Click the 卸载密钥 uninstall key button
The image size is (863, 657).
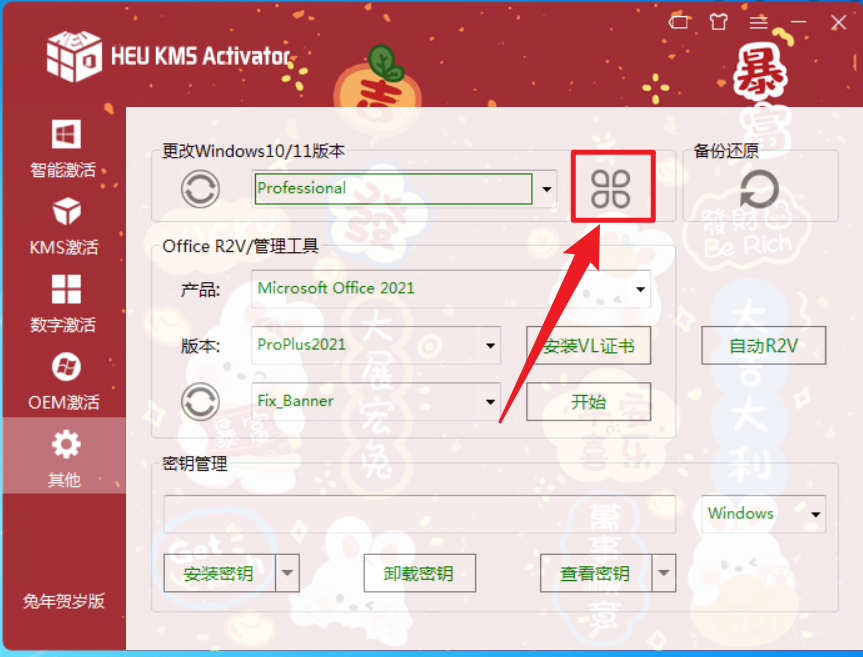[419, 573]
